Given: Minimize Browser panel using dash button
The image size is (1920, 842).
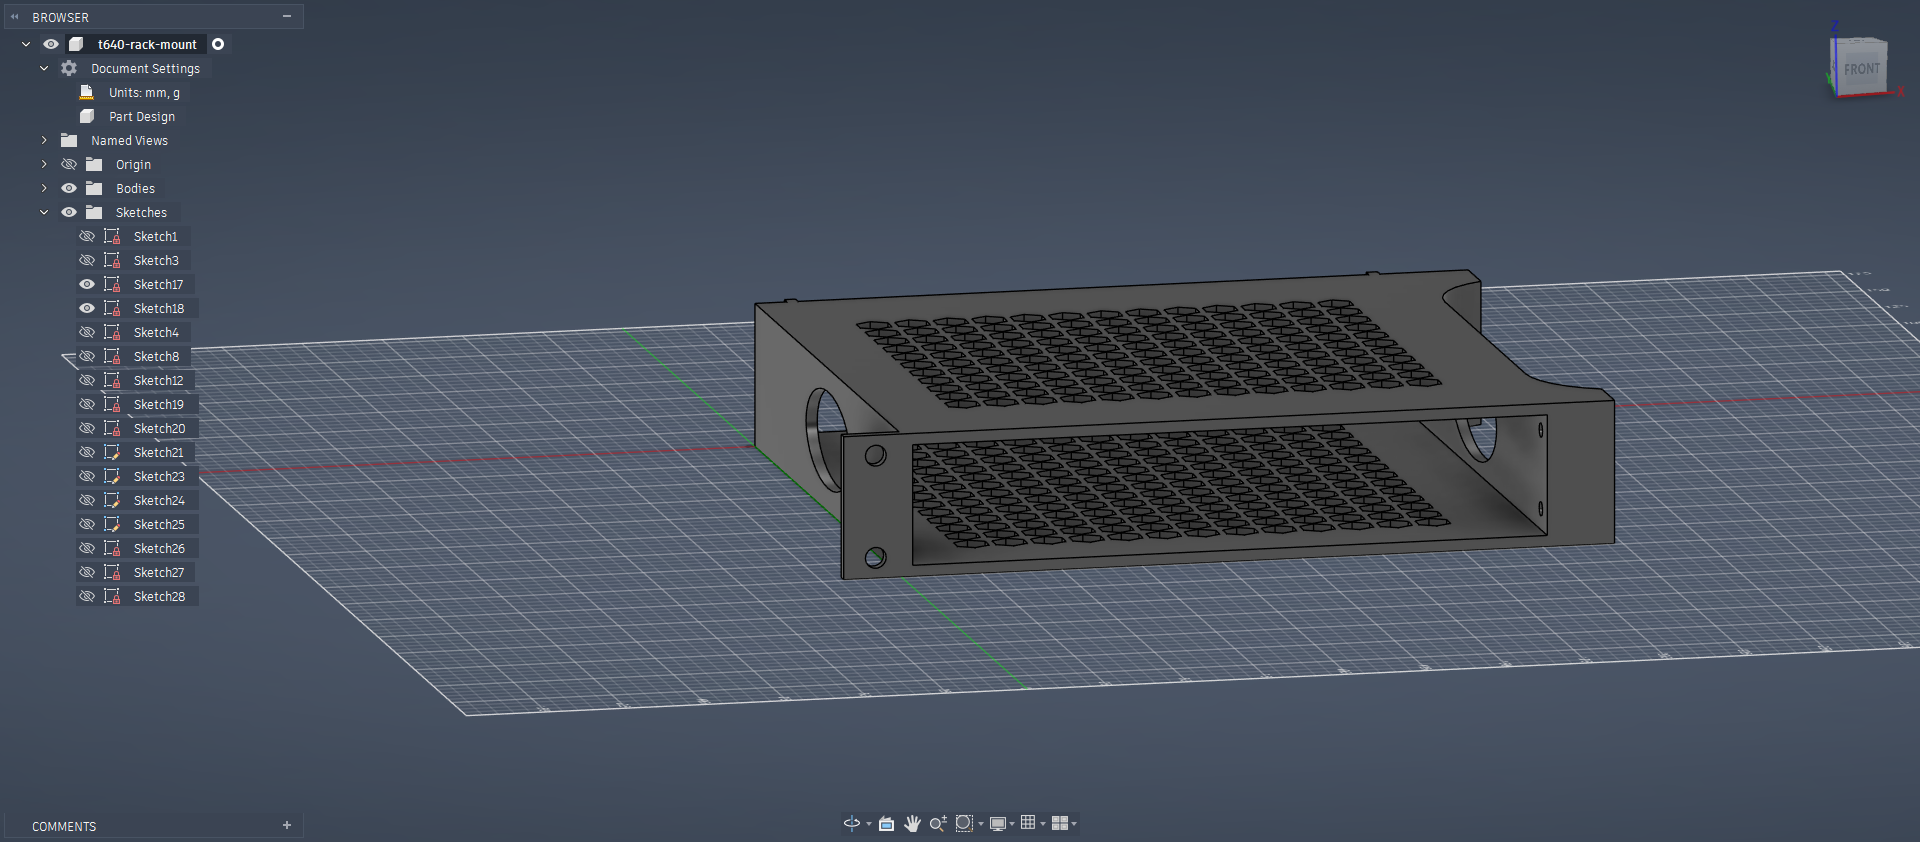Looking at the screenshot, I should [x=287, y=17].
